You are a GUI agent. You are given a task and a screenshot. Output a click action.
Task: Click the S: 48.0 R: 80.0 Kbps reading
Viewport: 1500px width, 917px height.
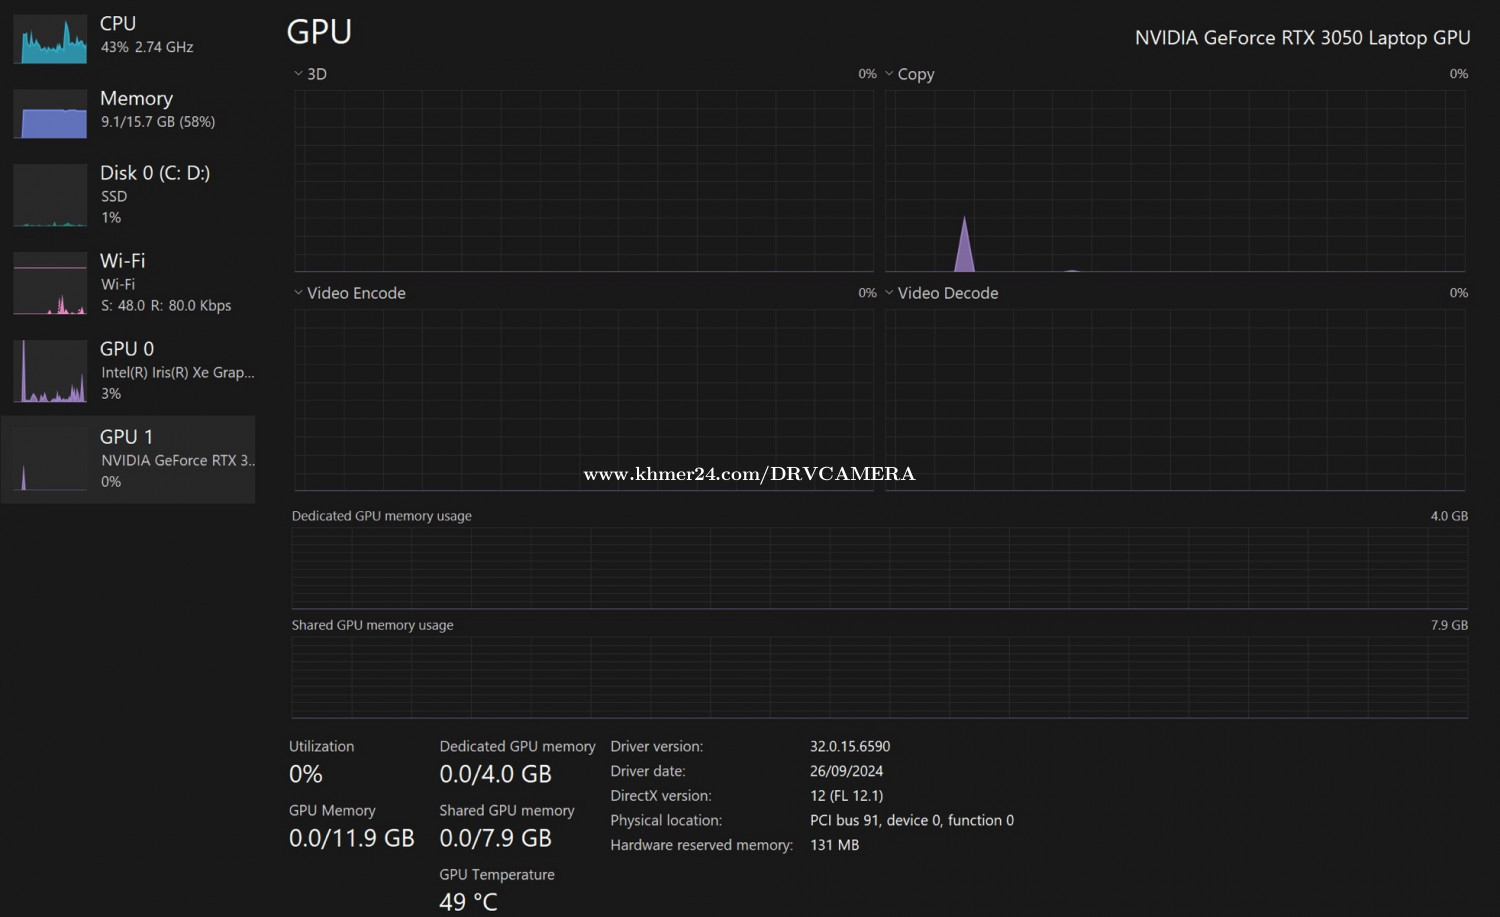click(x=166, y=306)
